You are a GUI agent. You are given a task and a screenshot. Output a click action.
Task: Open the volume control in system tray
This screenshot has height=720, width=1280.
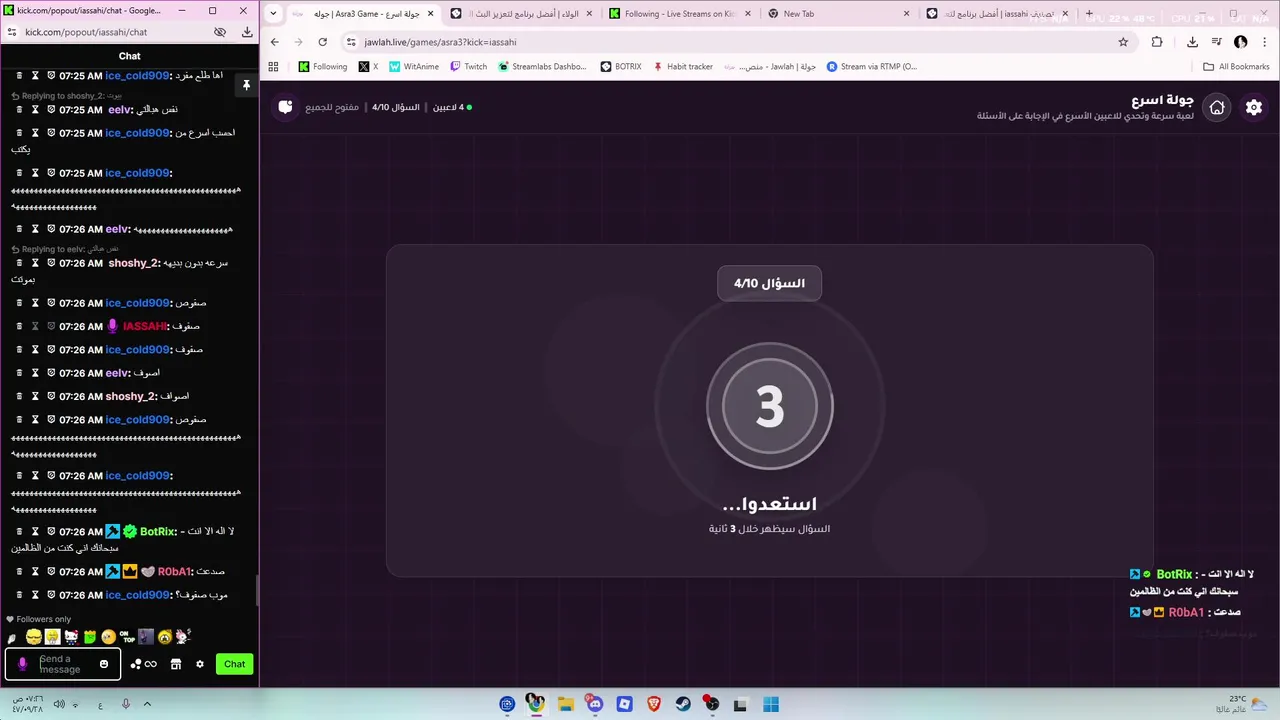pyautogui.click(x=58, y=704)
